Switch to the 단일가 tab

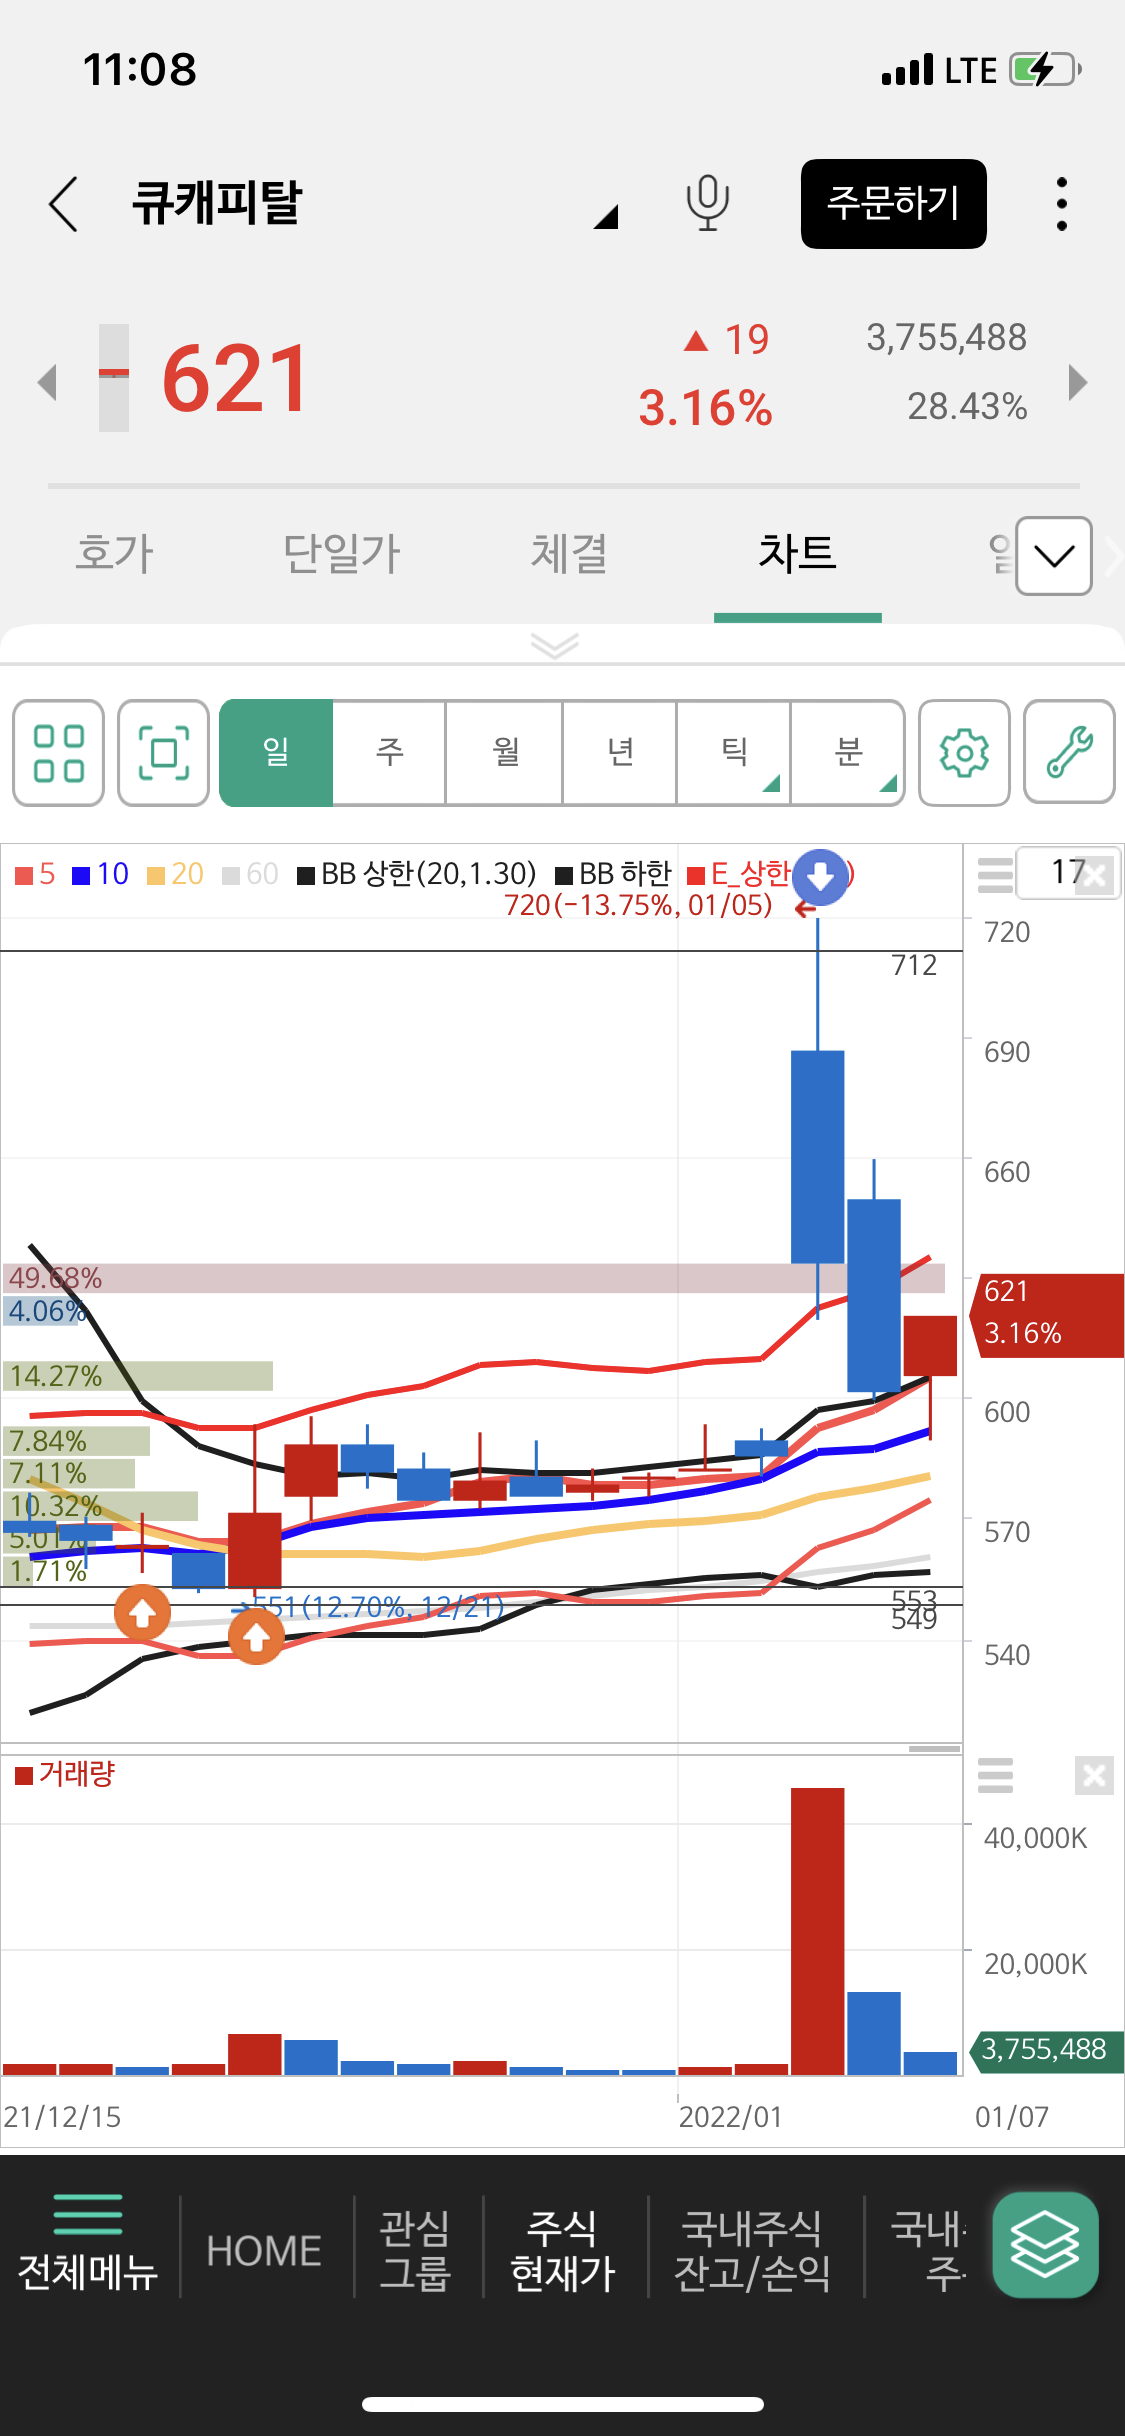(x=342, y=553)
